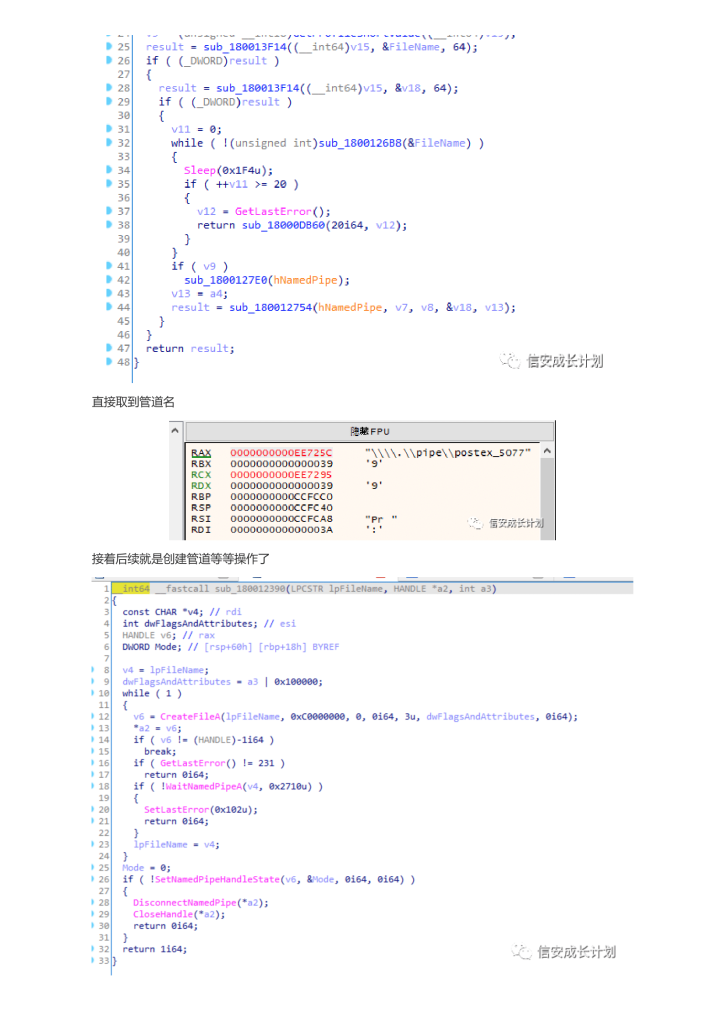The height and width of the screenshot is (1024, 724).
Task: Click the register list scrollbar up arrow at right
Action: (547, 451)
